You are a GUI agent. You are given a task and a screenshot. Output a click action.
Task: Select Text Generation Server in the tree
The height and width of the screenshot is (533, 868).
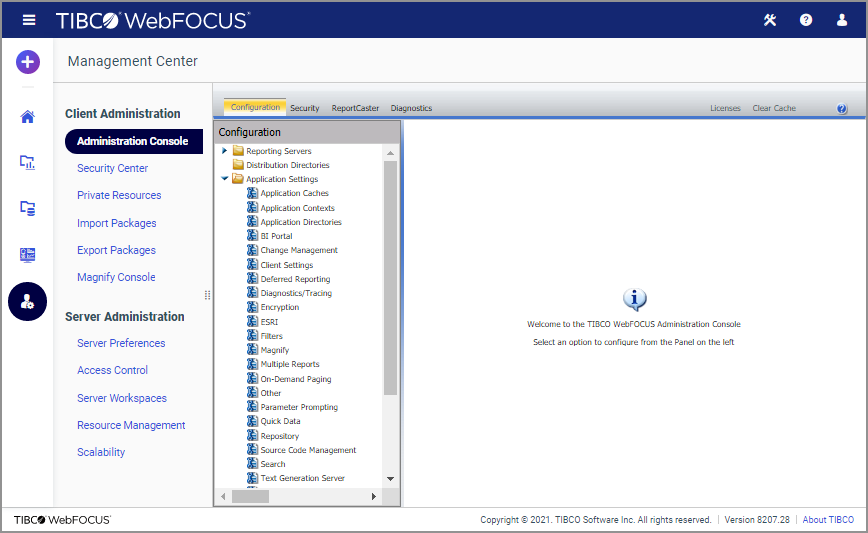pos(302,478)
